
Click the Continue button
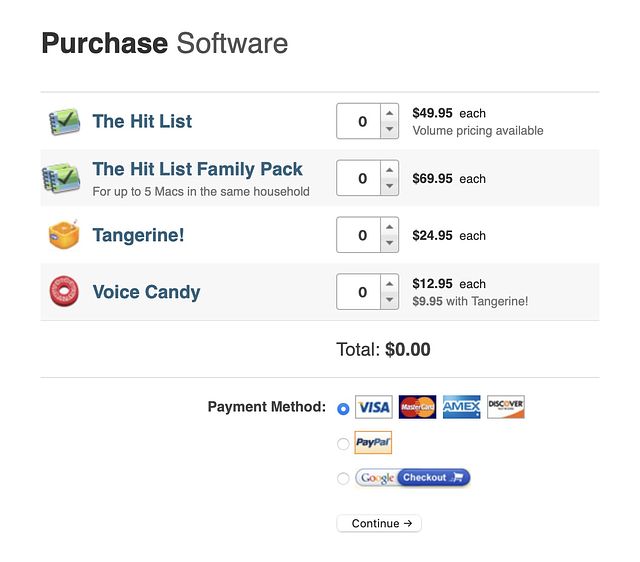tap(379, 523)
